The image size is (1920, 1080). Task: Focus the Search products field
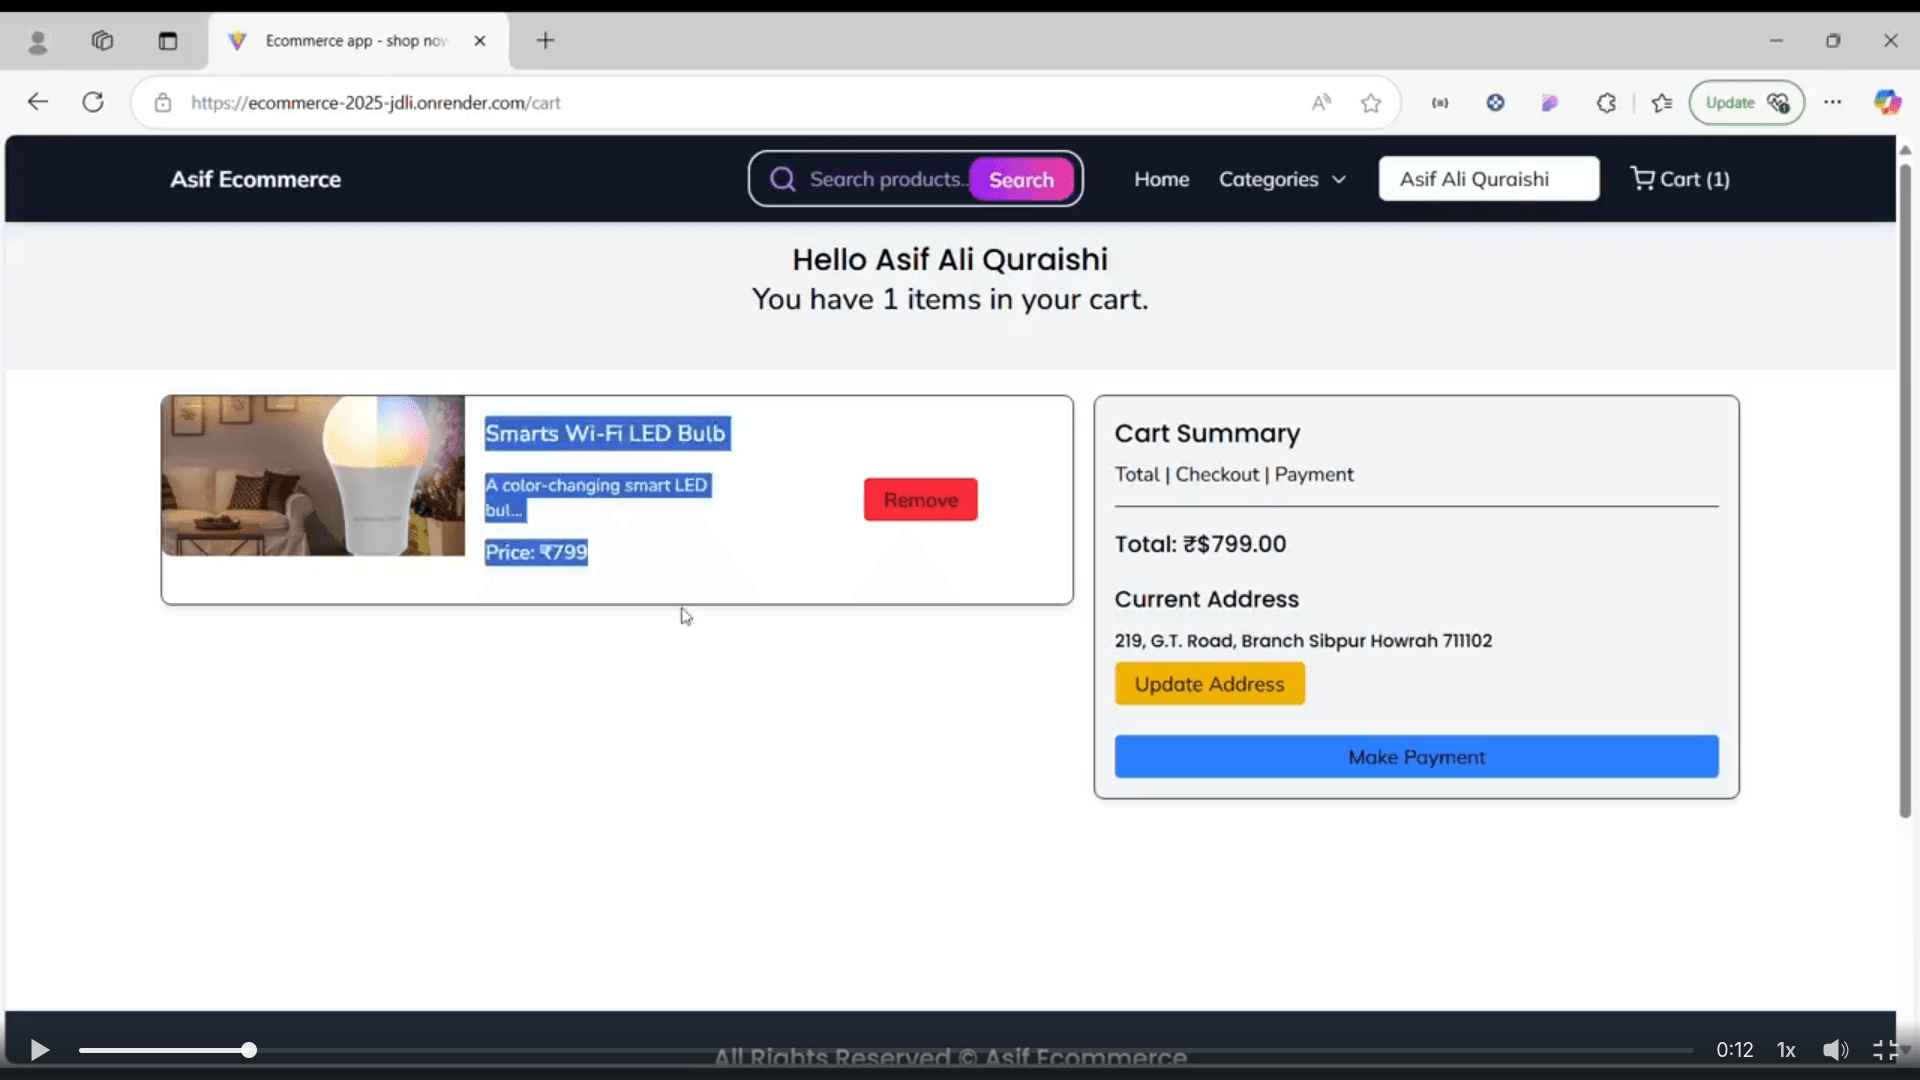(886, 179)
